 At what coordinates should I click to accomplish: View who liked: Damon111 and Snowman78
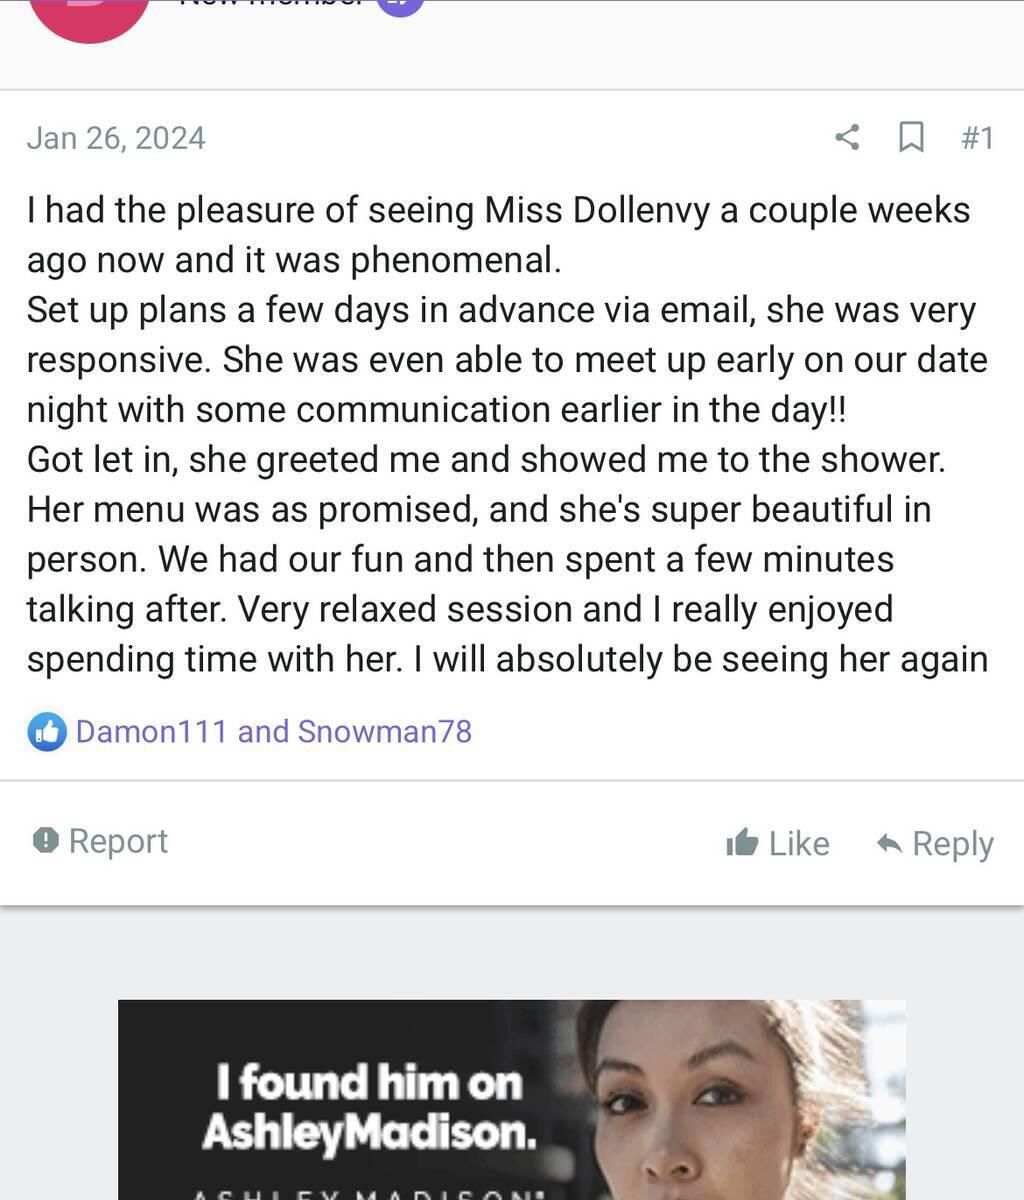pyautogui.click(x=273, y=732)
